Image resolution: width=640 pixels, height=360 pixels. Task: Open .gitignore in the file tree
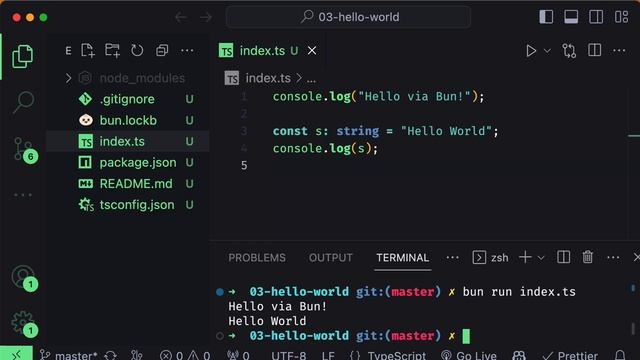127,99
